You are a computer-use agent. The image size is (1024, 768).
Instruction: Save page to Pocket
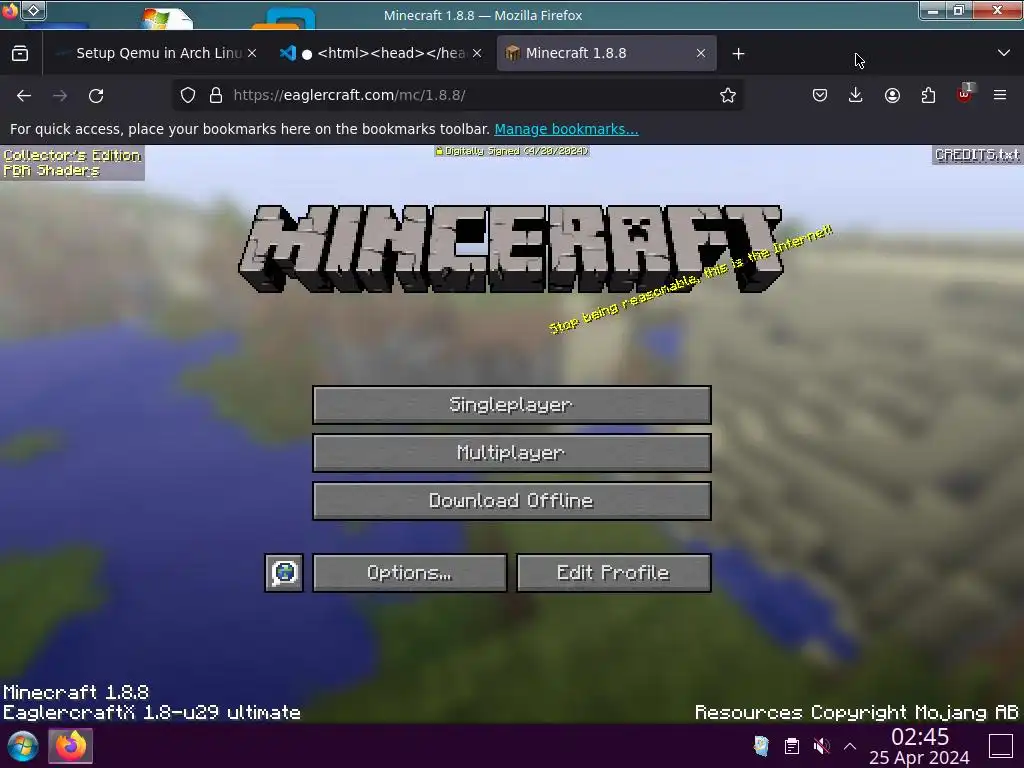820,95
